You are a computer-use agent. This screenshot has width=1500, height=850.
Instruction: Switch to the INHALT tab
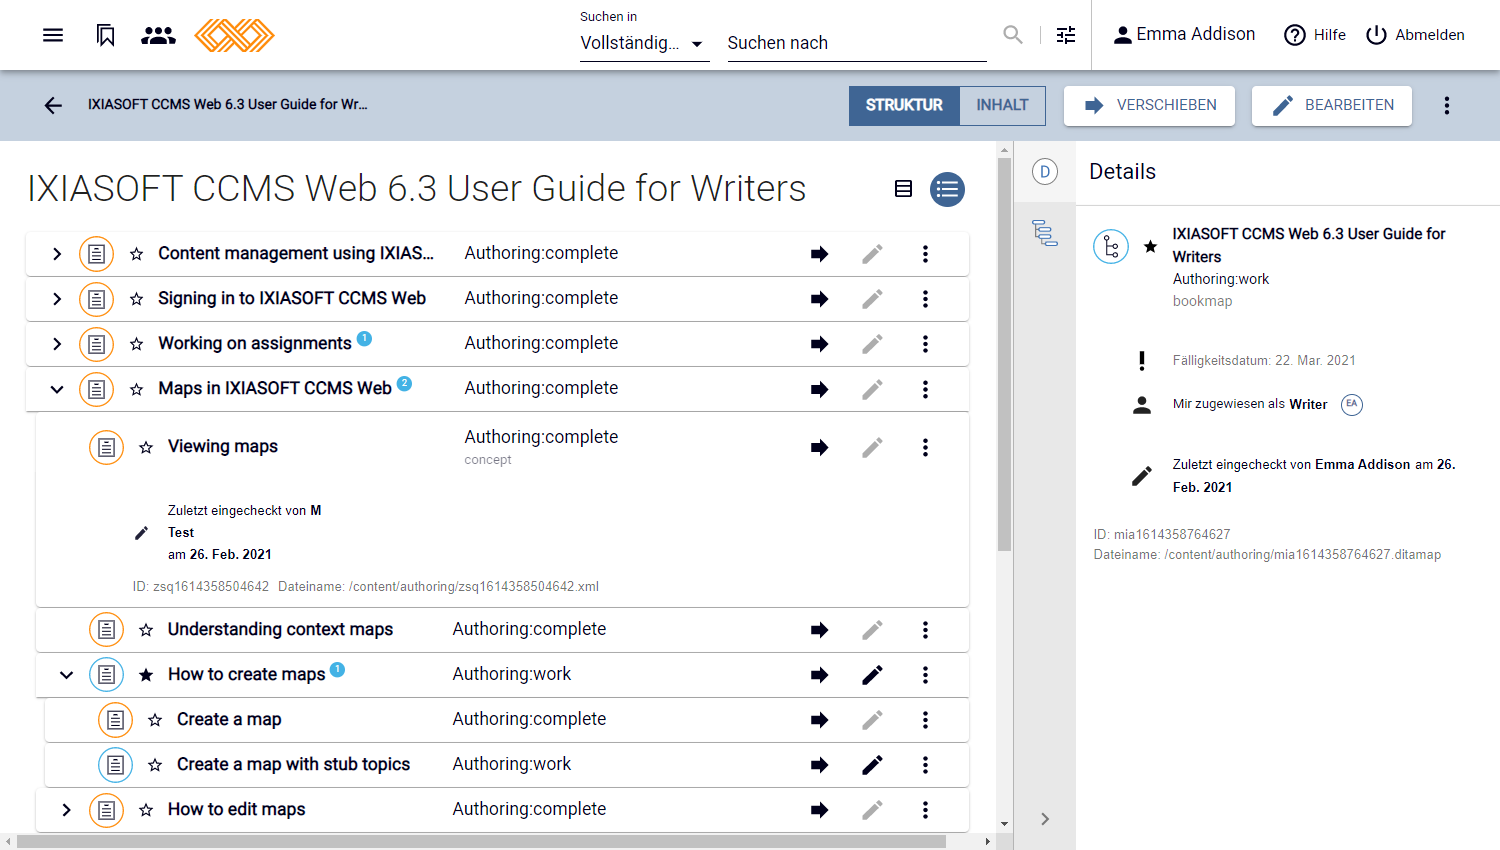click(1002, 105)
